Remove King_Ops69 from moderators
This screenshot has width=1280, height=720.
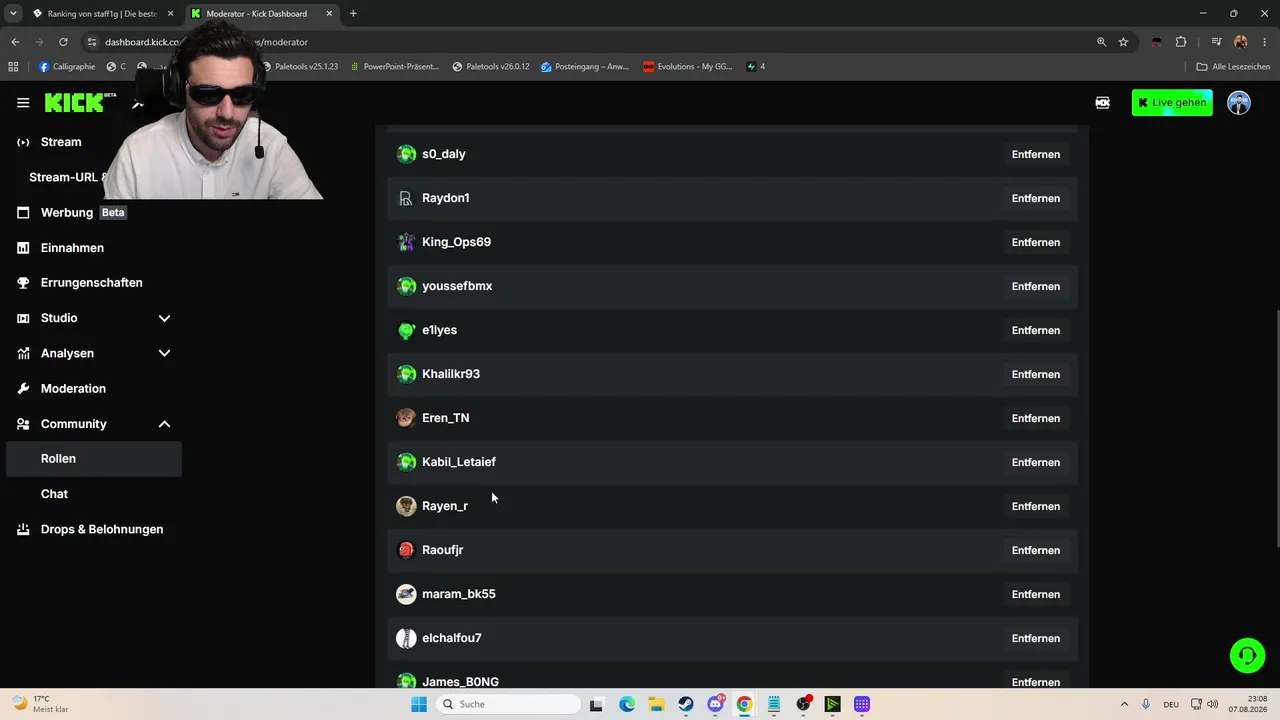click(1035, 242)
